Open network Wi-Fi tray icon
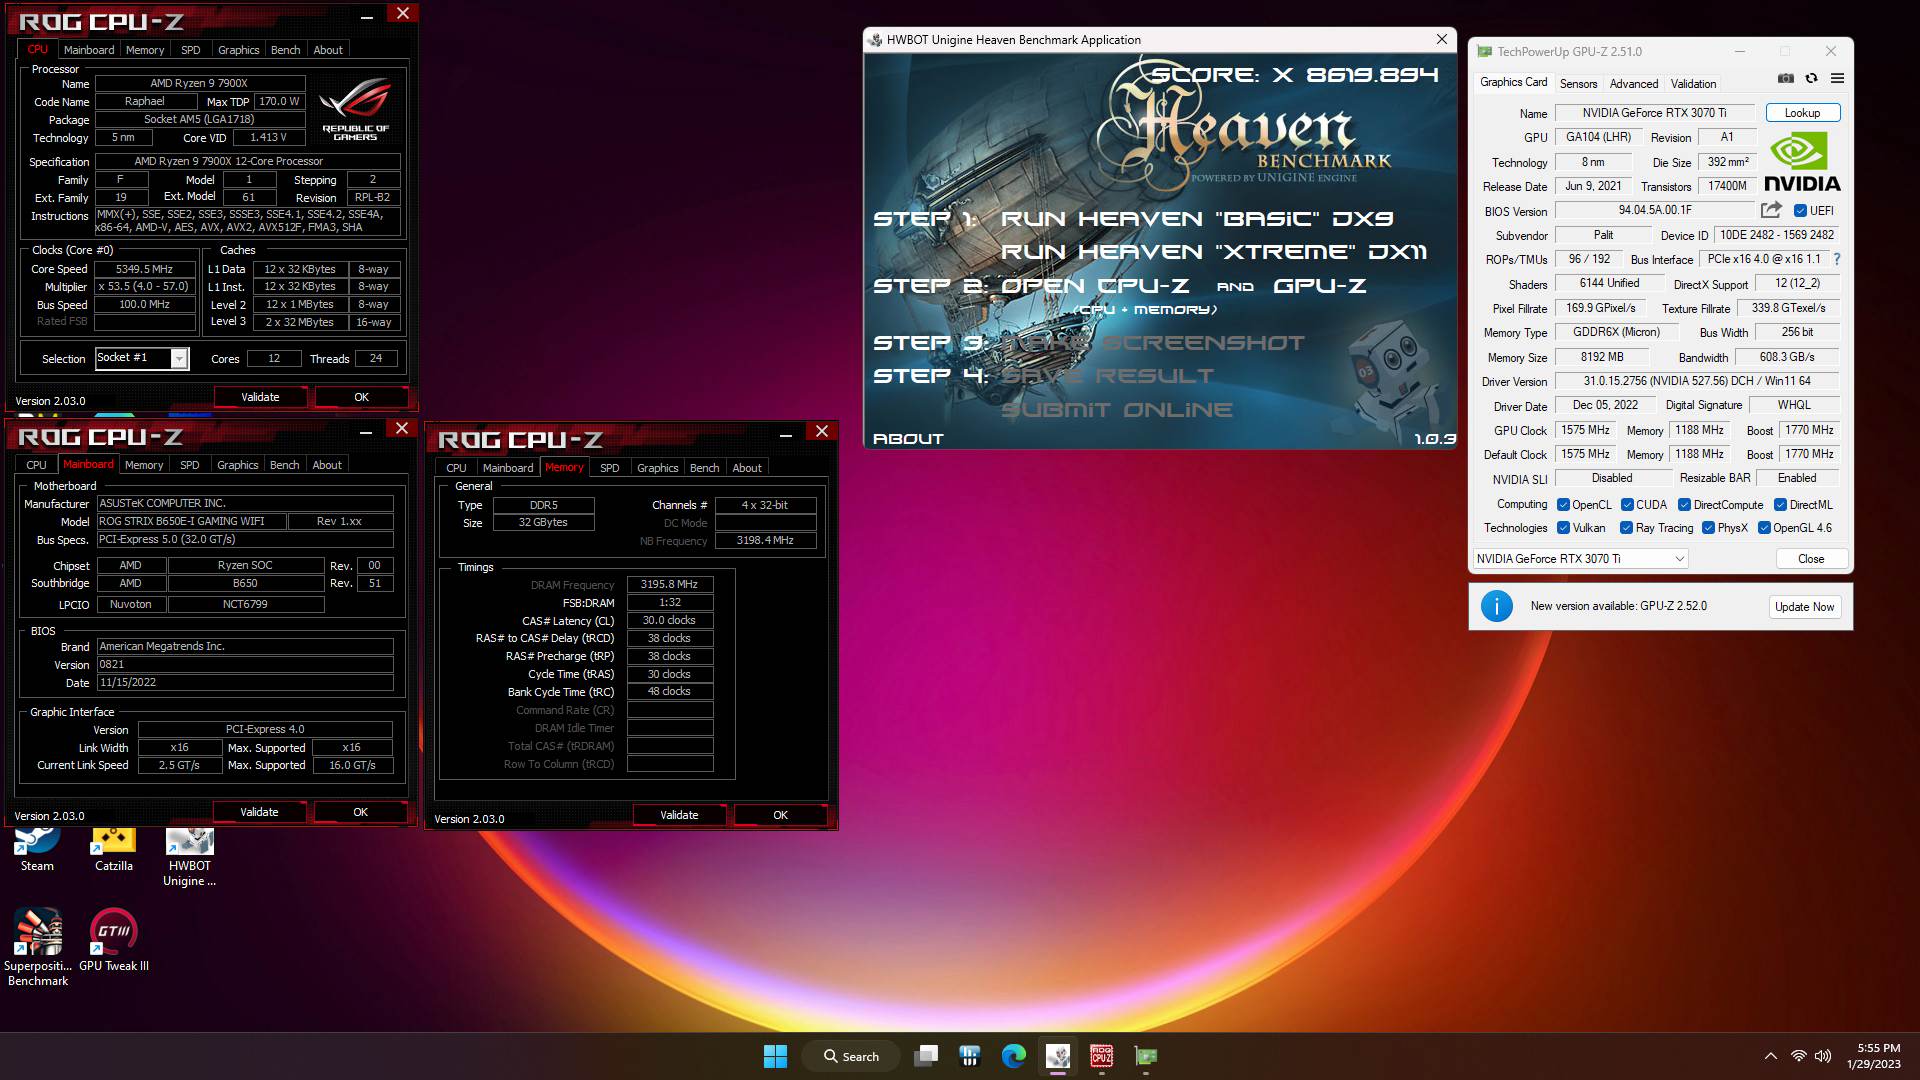This screenshot has height=1080, width=1920. [1798, 1056]
